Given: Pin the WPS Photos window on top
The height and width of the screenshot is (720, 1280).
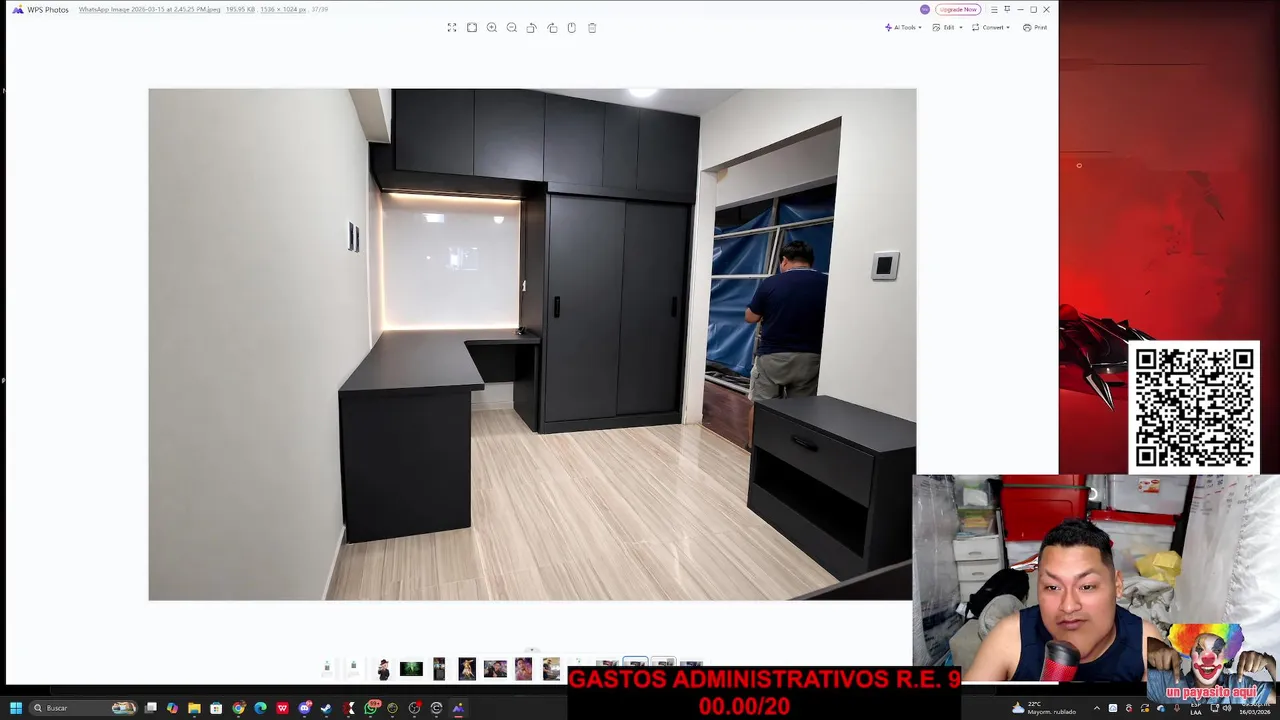Looking at the screenshot, I should (1007, 9).
